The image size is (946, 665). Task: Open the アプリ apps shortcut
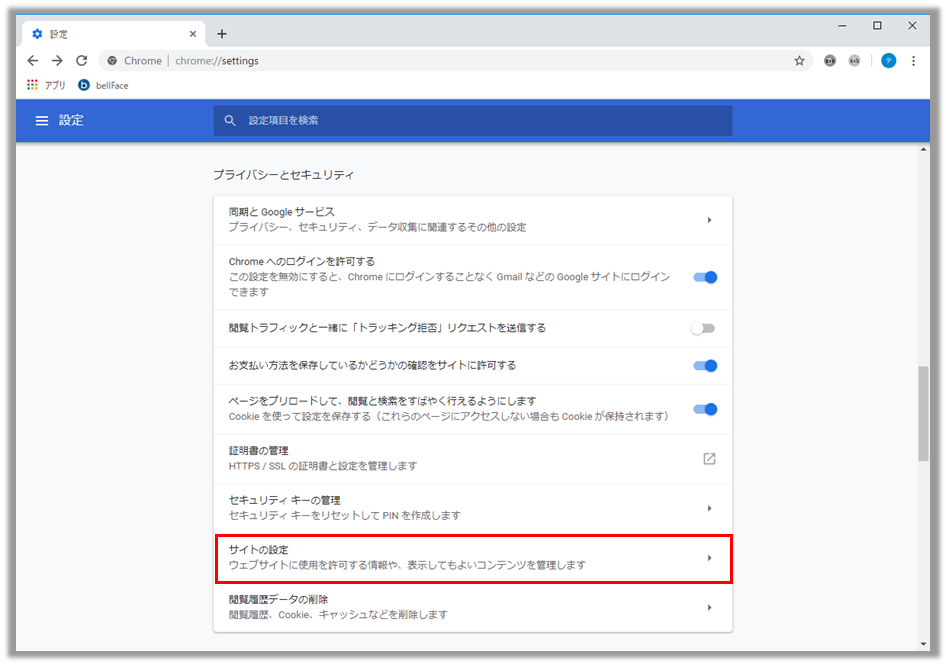[x=46, y=85]
